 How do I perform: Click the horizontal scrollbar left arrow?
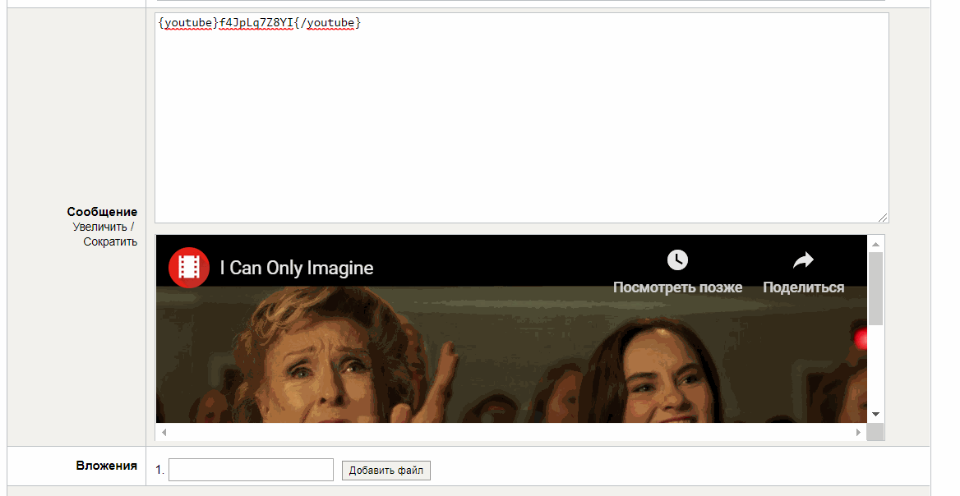coord(163,432)
